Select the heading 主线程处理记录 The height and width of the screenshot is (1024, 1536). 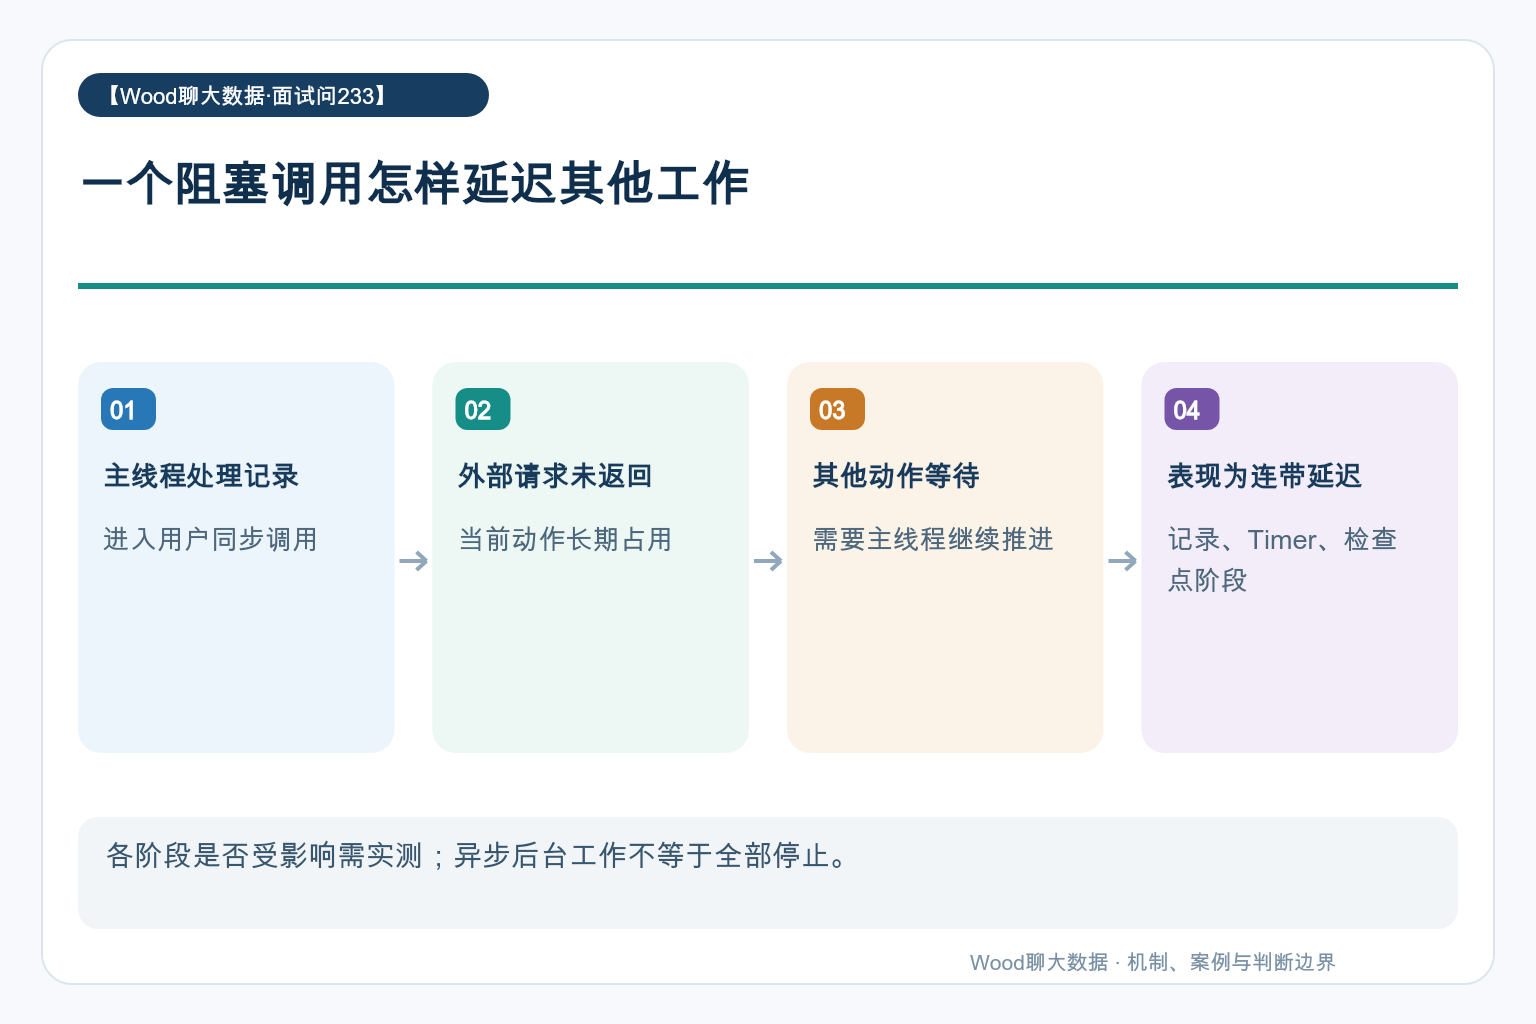[x=201, y=476]
